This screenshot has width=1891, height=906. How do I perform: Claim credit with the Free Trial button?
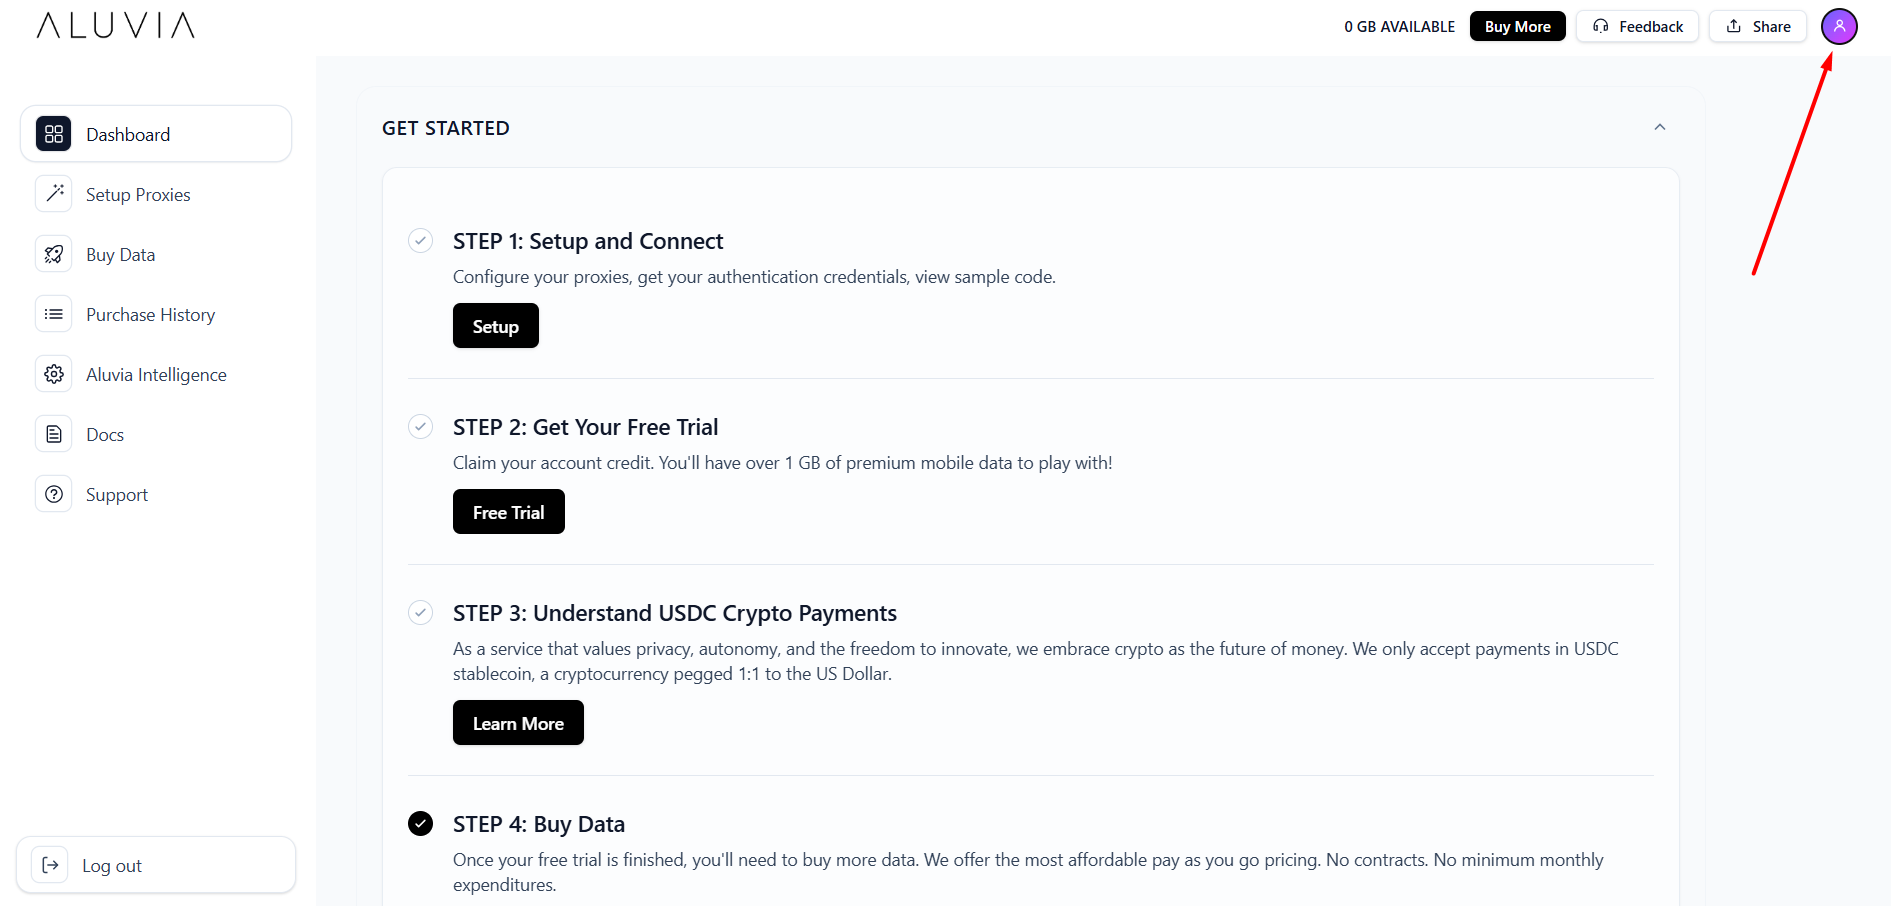pos(508,512)
